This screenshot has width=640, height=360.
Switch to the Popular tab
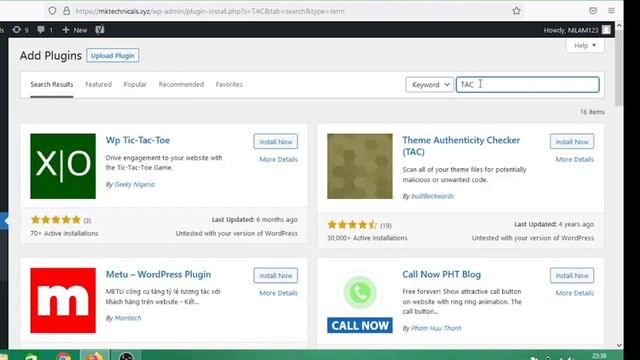pyautogui.click(x=135, y=84)
